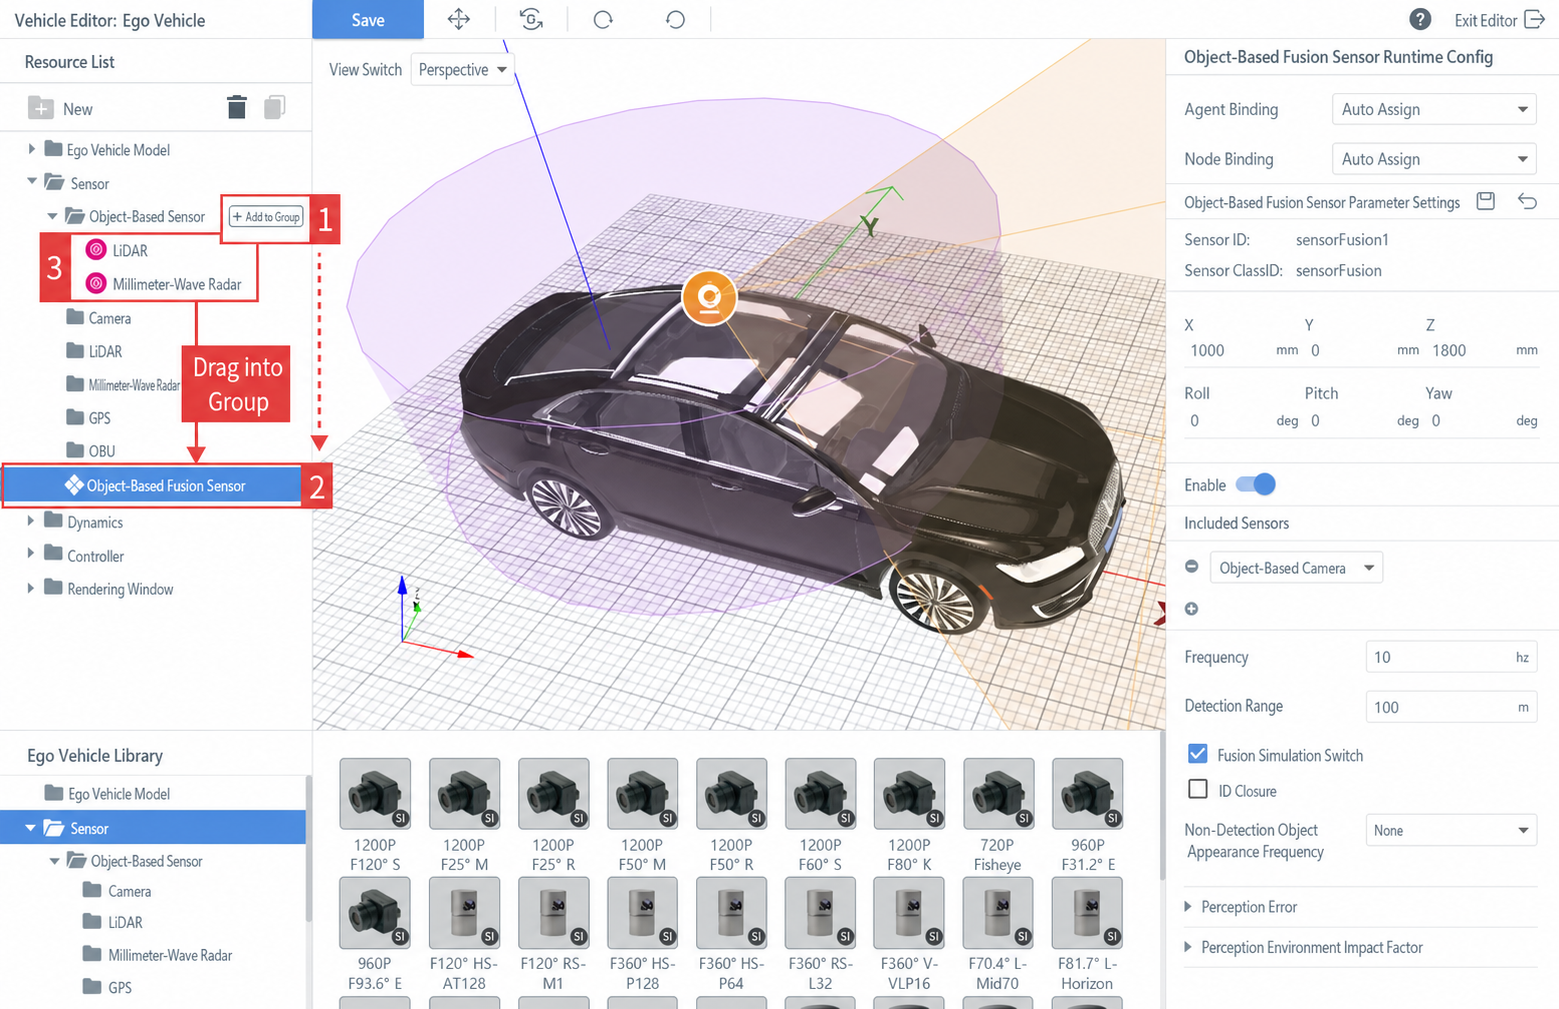
Task: Edit the Frequency value field
Action: 1451,657
